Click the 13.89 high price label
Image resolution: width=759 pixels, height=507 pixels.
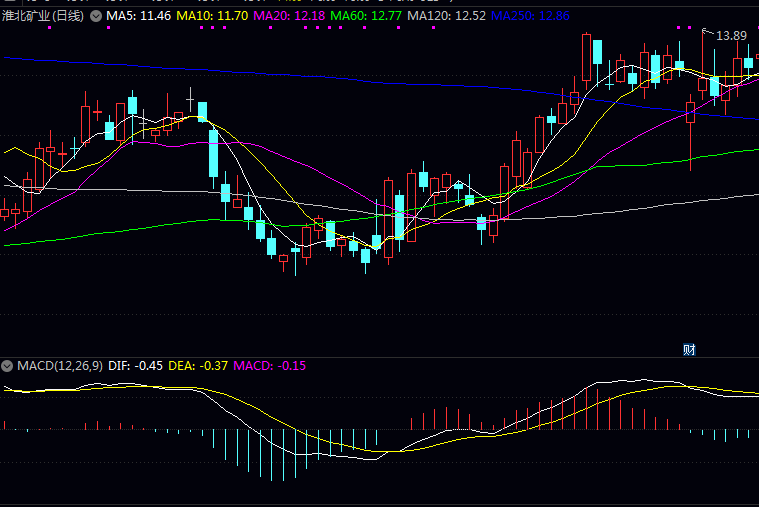click(x=731, y=36)
